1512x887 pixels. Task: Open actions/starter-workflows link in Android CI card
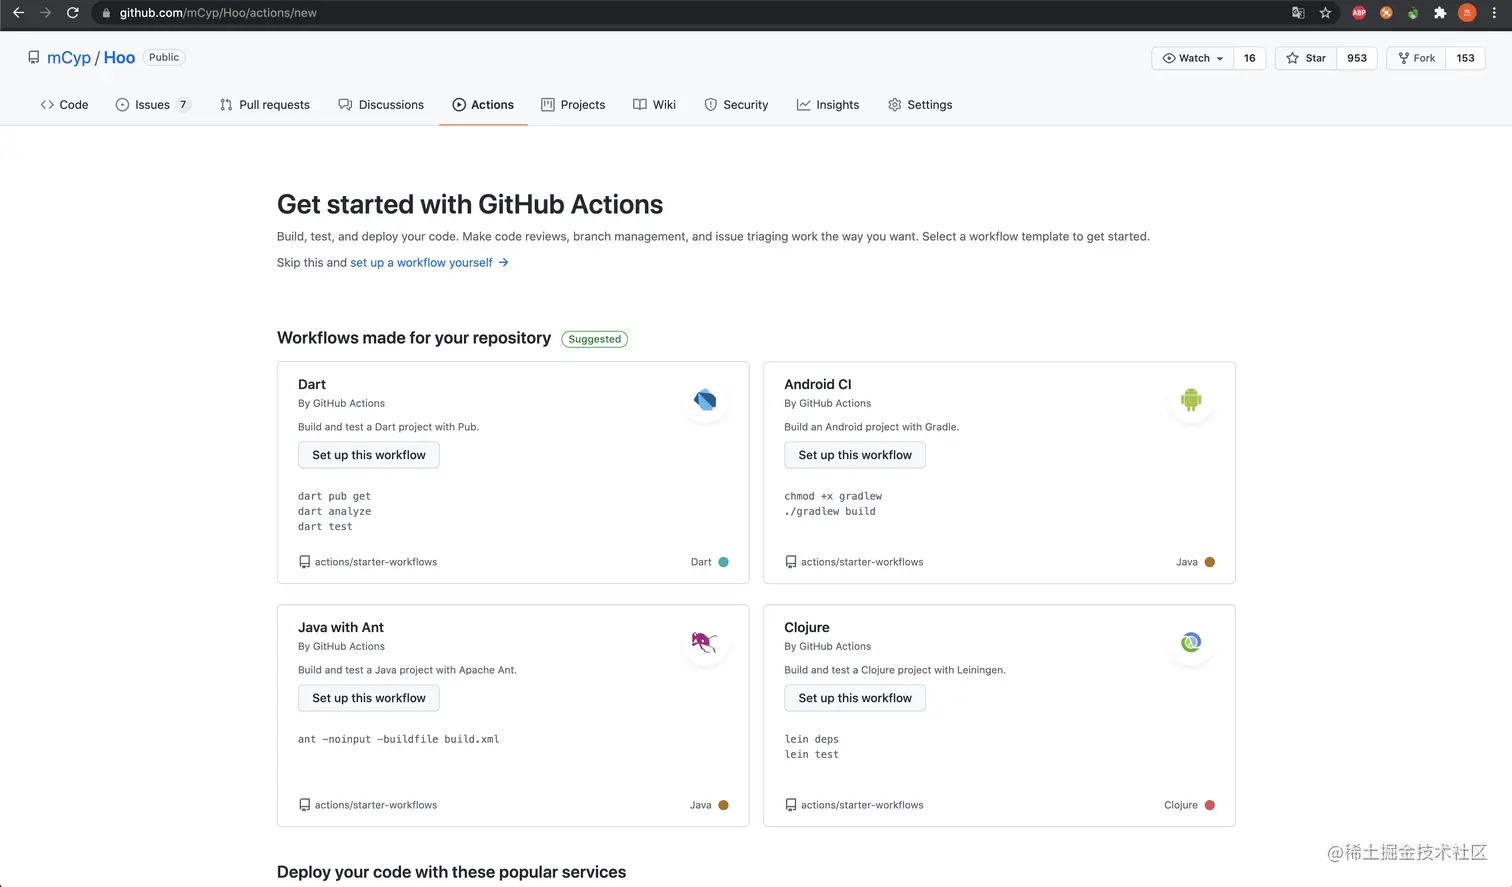862,562
